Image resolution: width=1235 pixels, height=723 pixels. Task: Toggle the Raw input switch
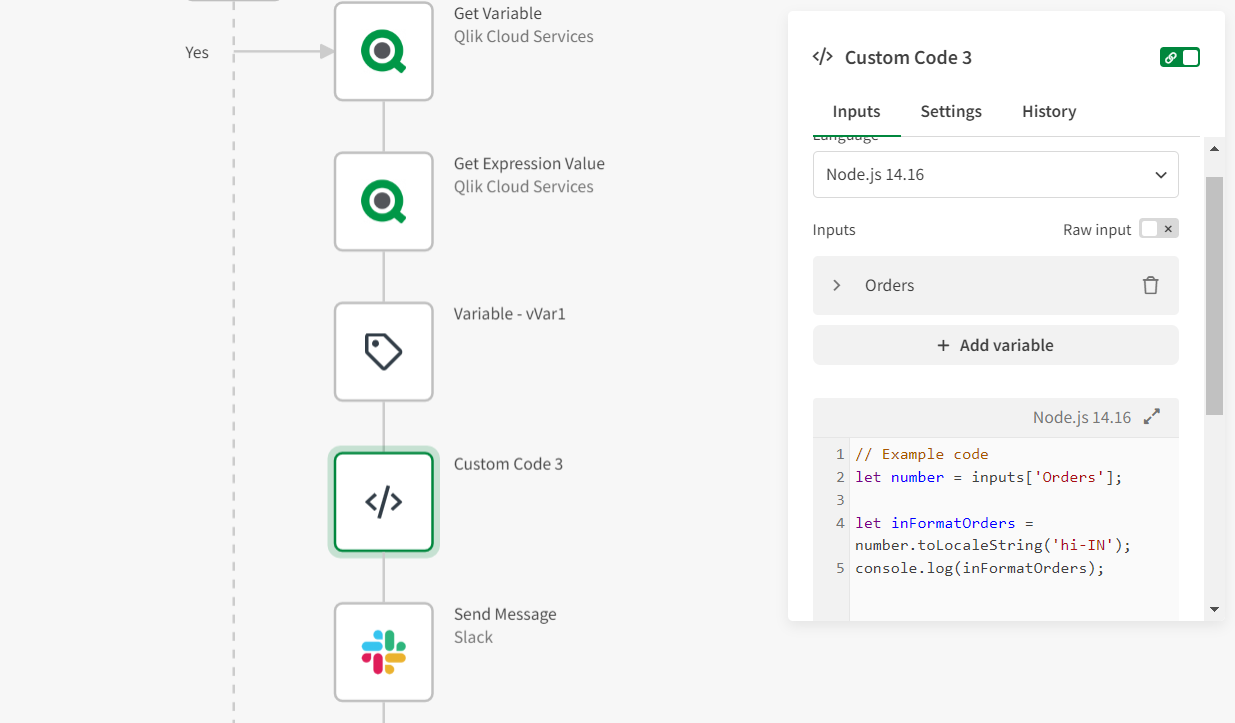click(x=1158, y=229)
